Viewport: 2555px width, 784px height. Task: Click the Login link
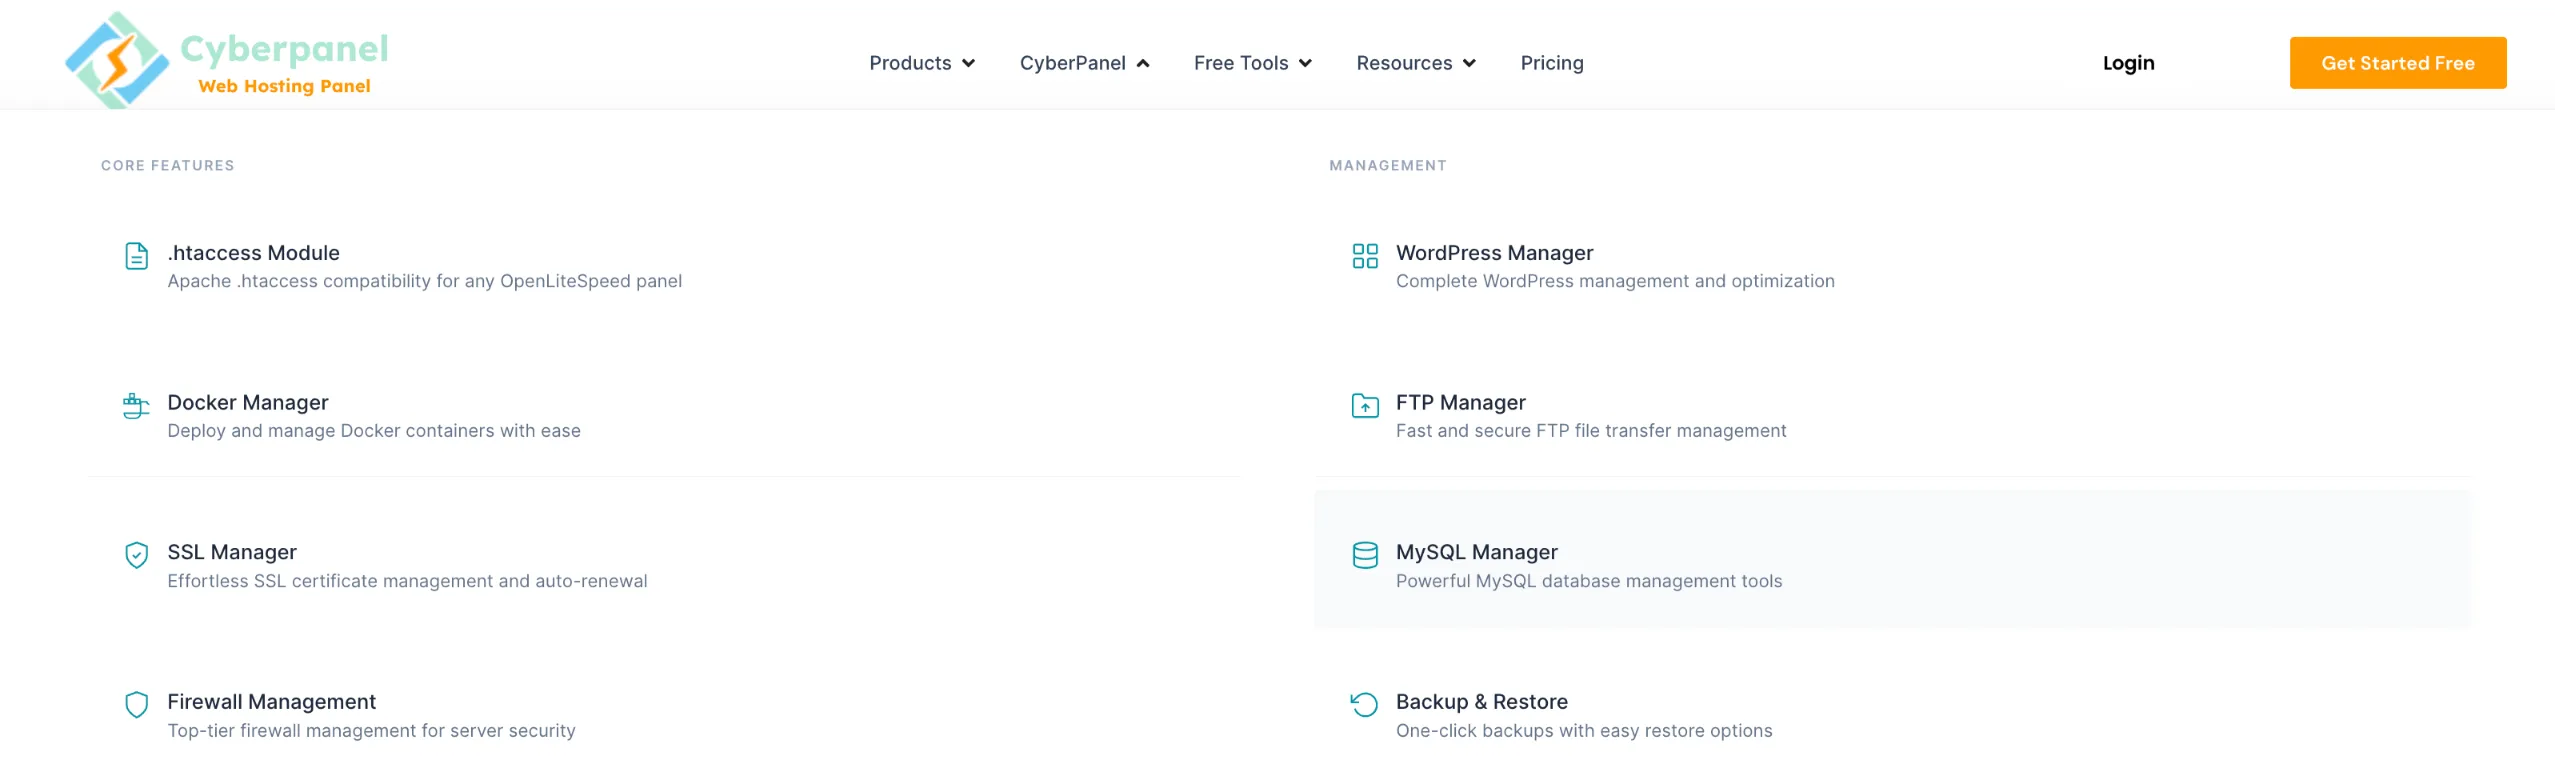pos(2128,63)
